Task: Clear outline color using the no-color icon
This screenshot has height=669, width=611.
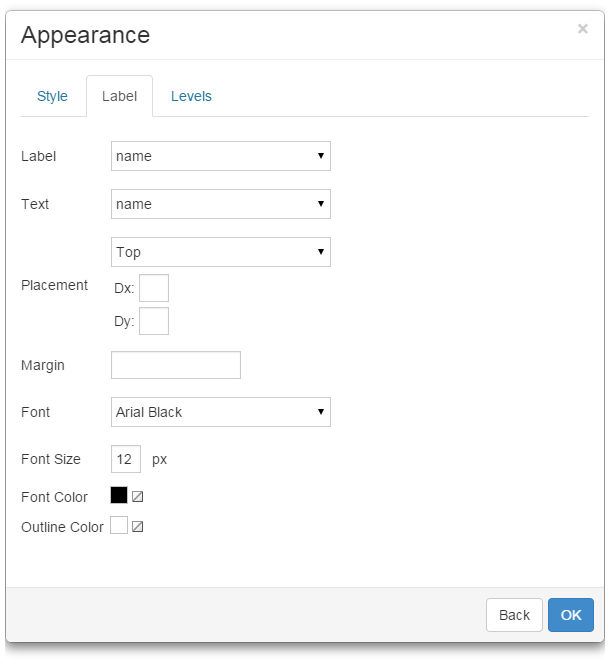Action: [137, 527]
